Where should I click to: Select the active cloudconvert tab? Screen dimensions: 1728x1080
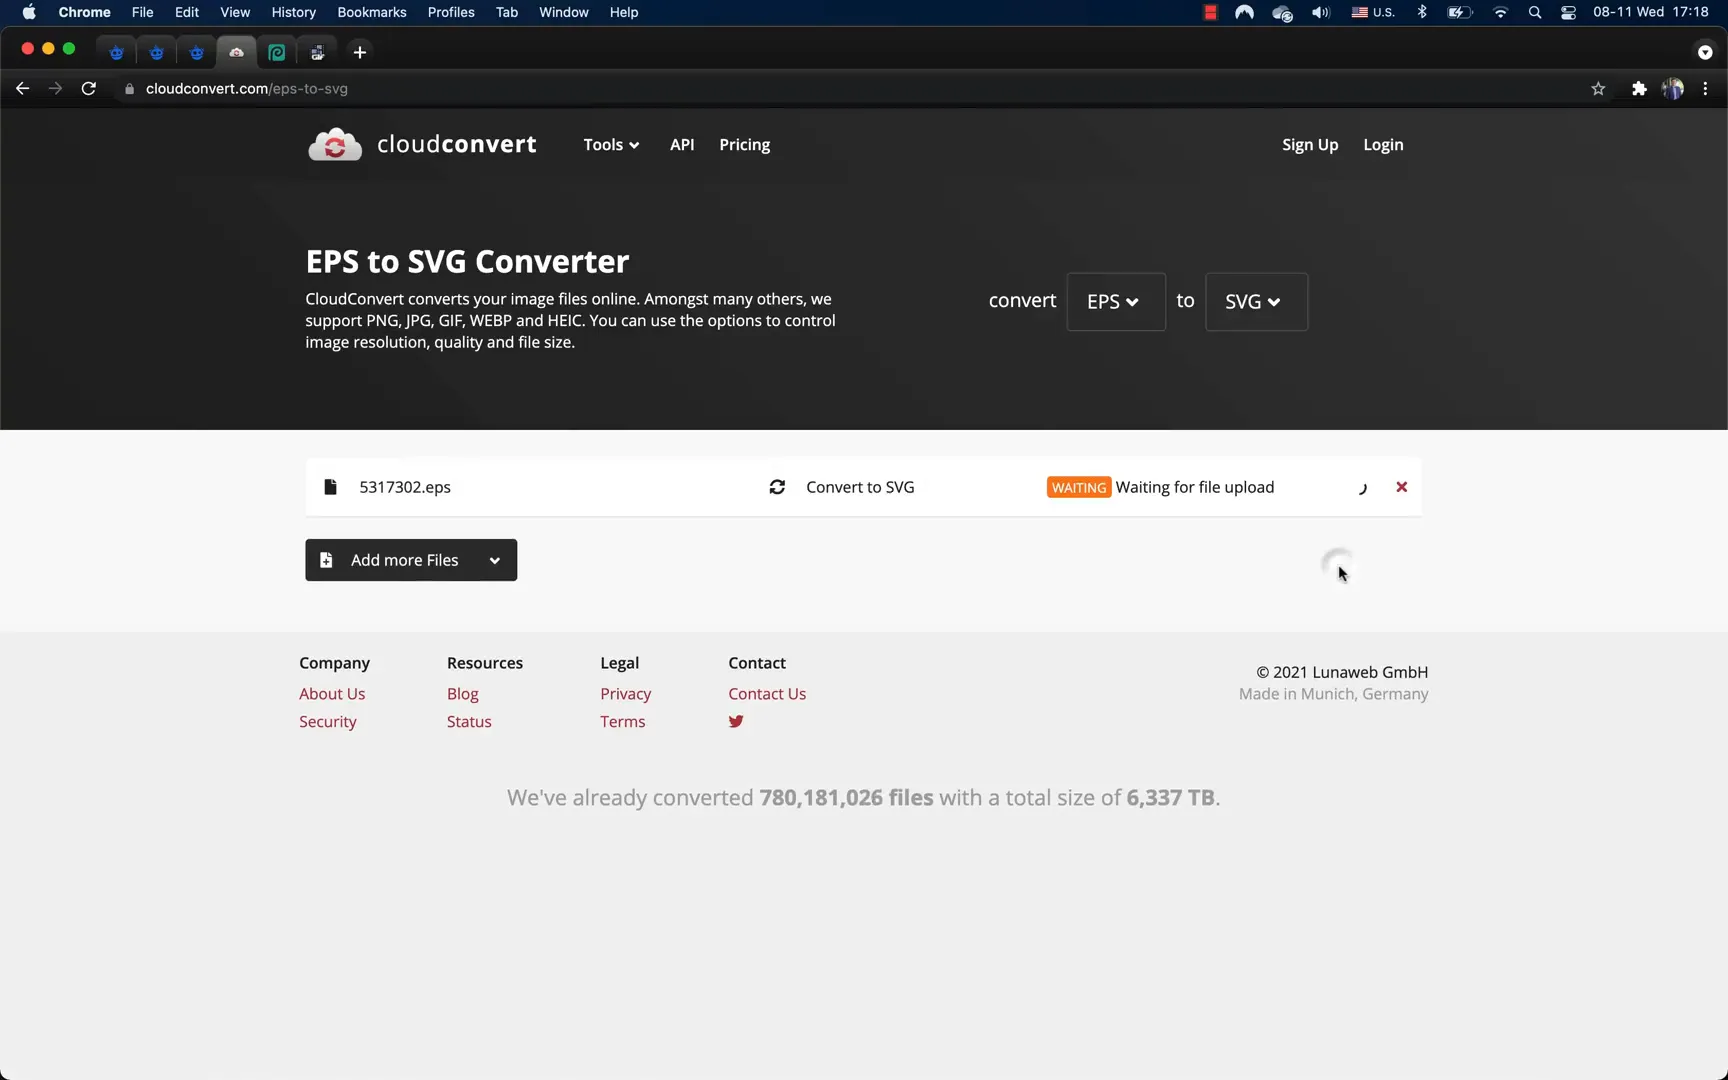click(236, 52)
